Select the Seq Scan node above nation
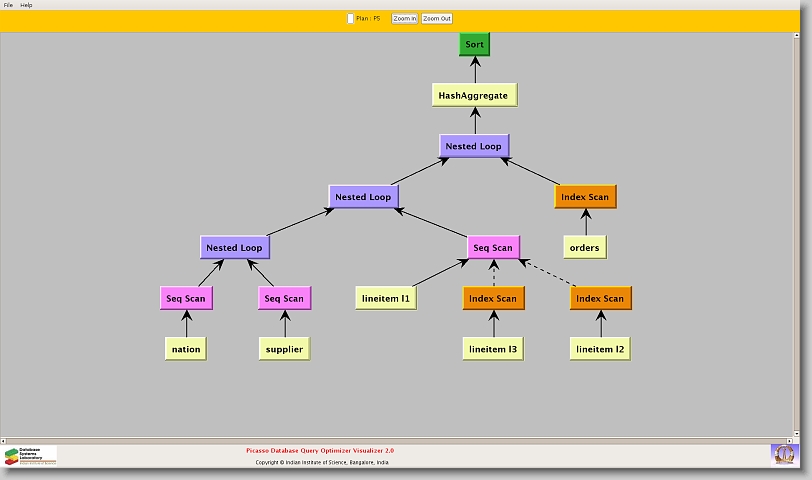This screenshot has height=480, width=812. 185,298
